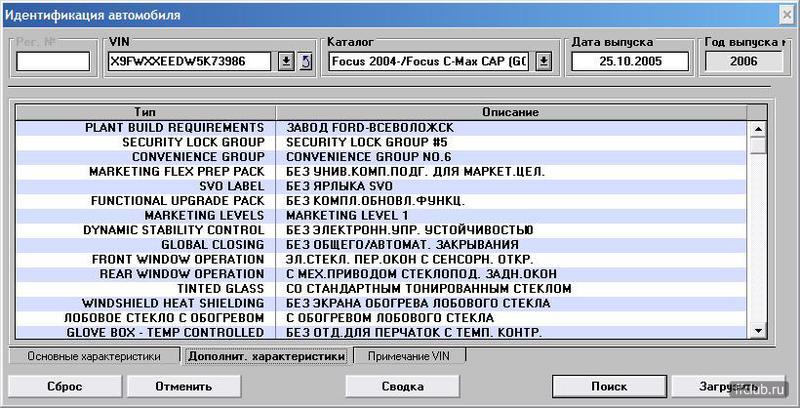Click the Дата выпуска date field
This screenshot has width=800, height=408.
(x=630, y=62)
